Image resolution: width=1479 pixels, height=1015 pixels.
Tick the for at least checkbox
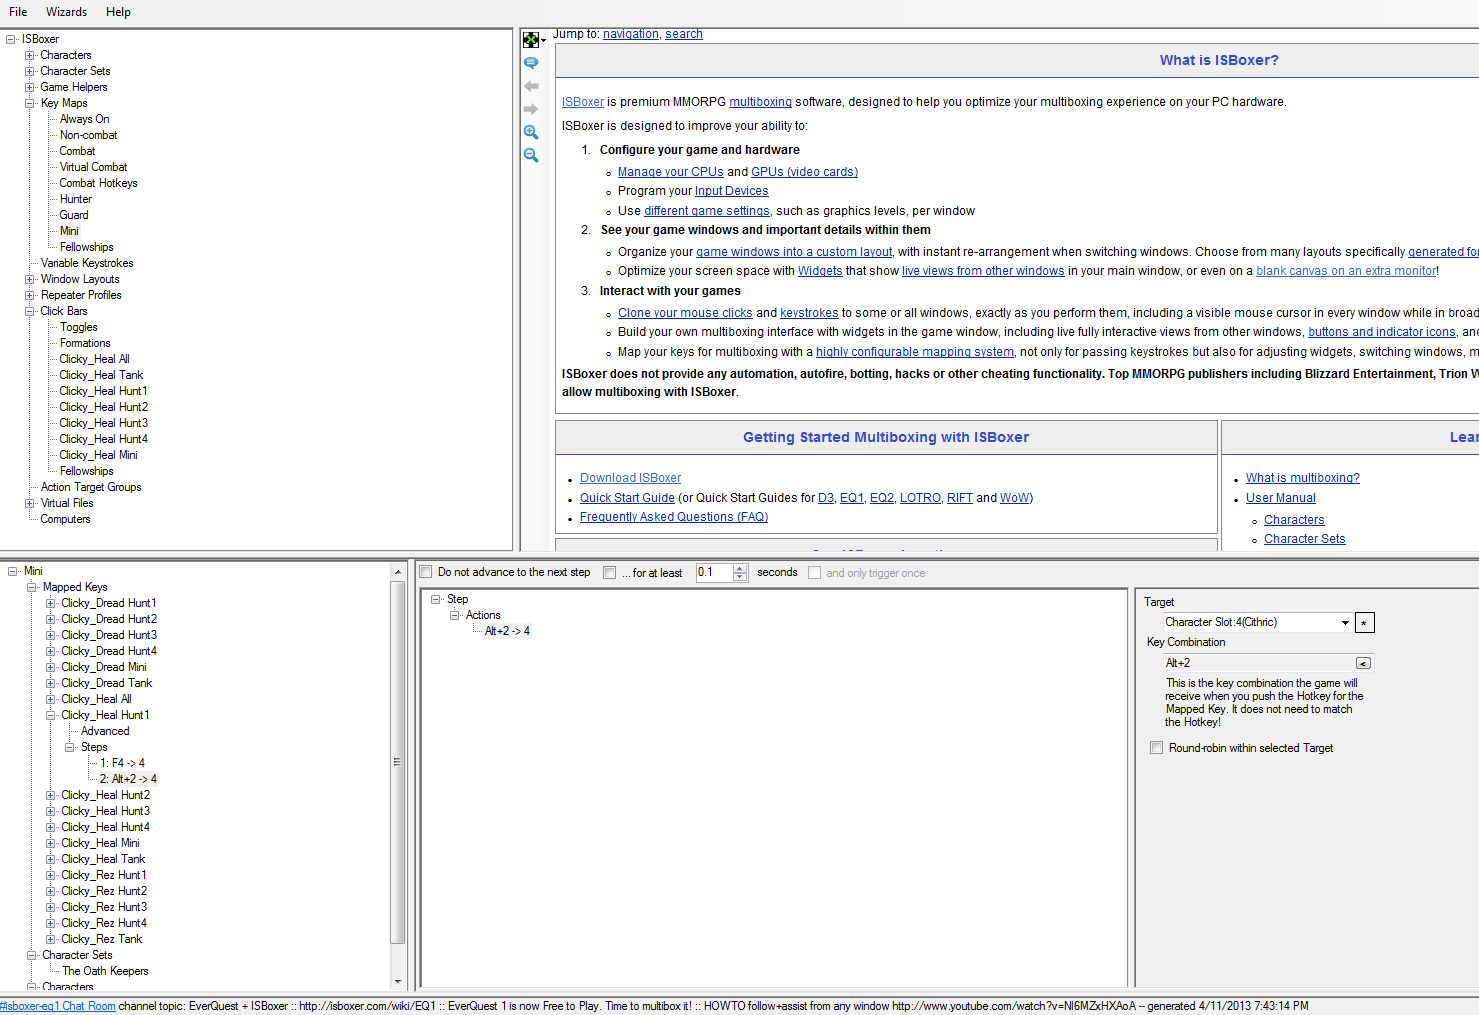(610, 573)
